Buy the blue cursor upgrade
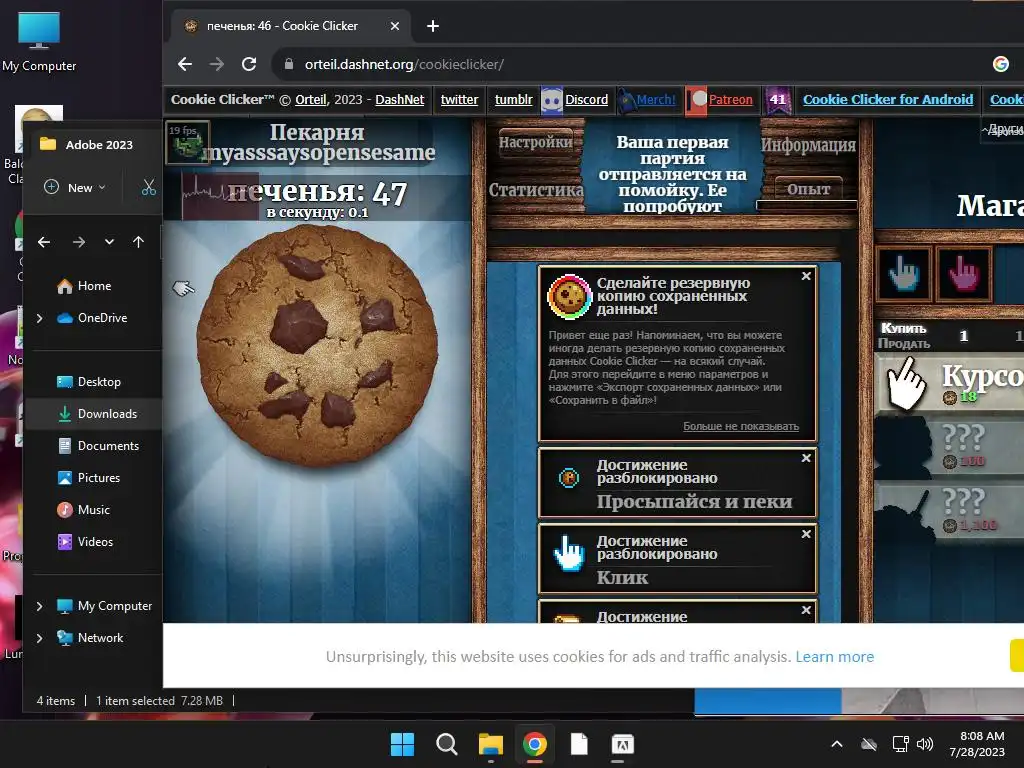The width and height of the screenshot is (1024, 768). [904, 273]
